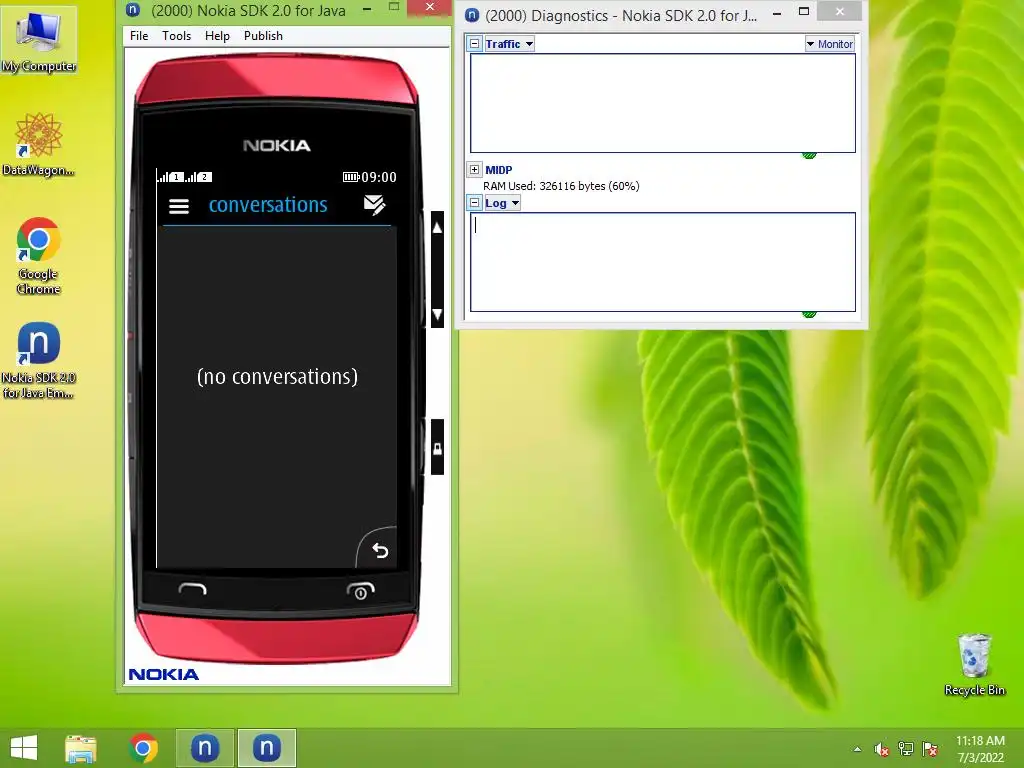Open the Recycle Bin

(x=974, y=664)
